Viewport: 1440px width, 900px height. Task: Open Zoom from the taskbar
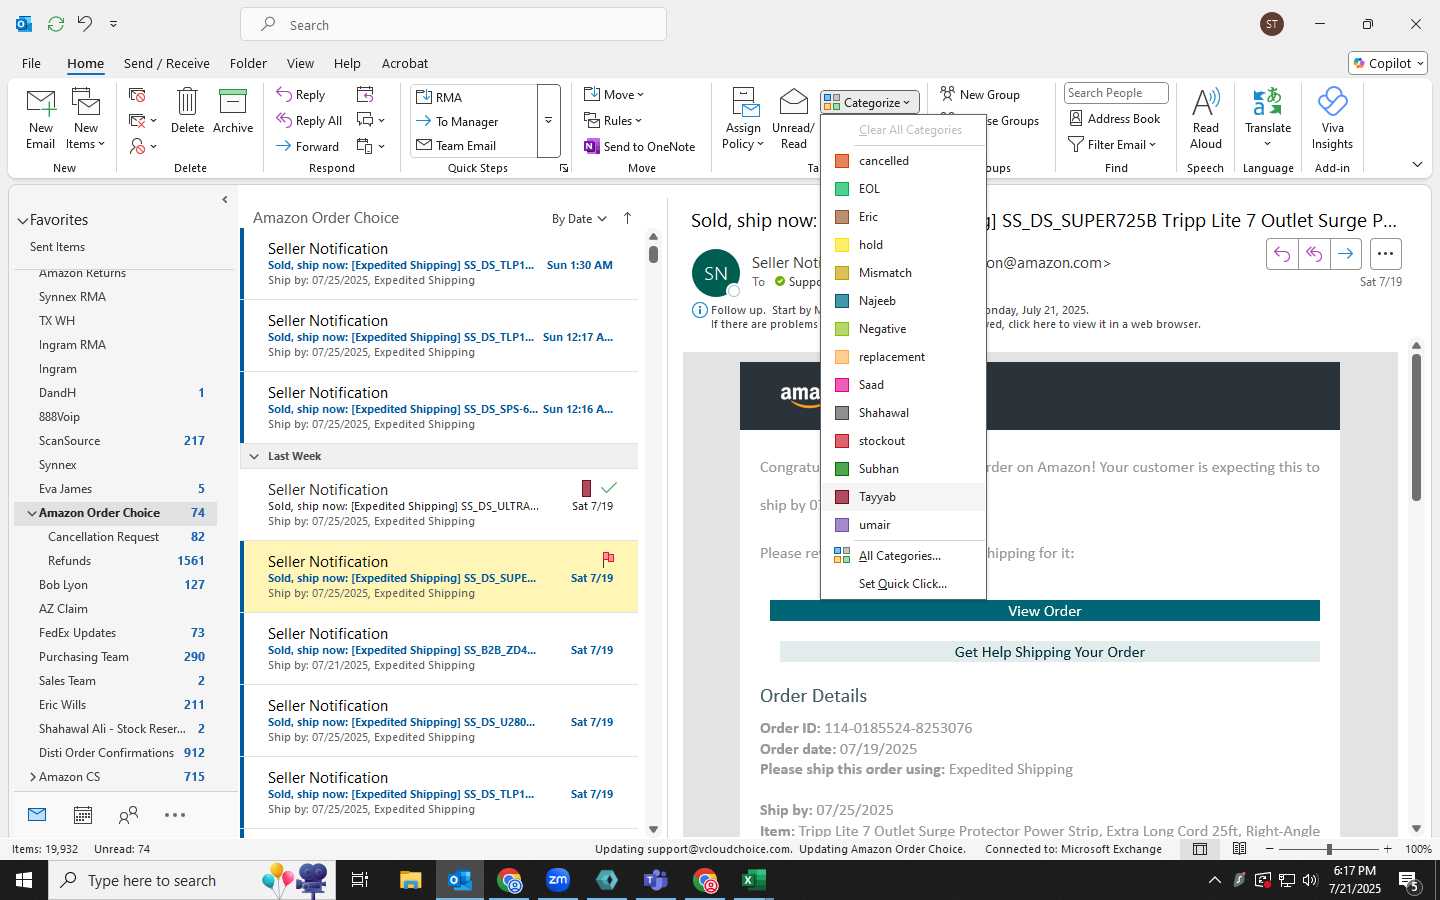coord(558,880)
